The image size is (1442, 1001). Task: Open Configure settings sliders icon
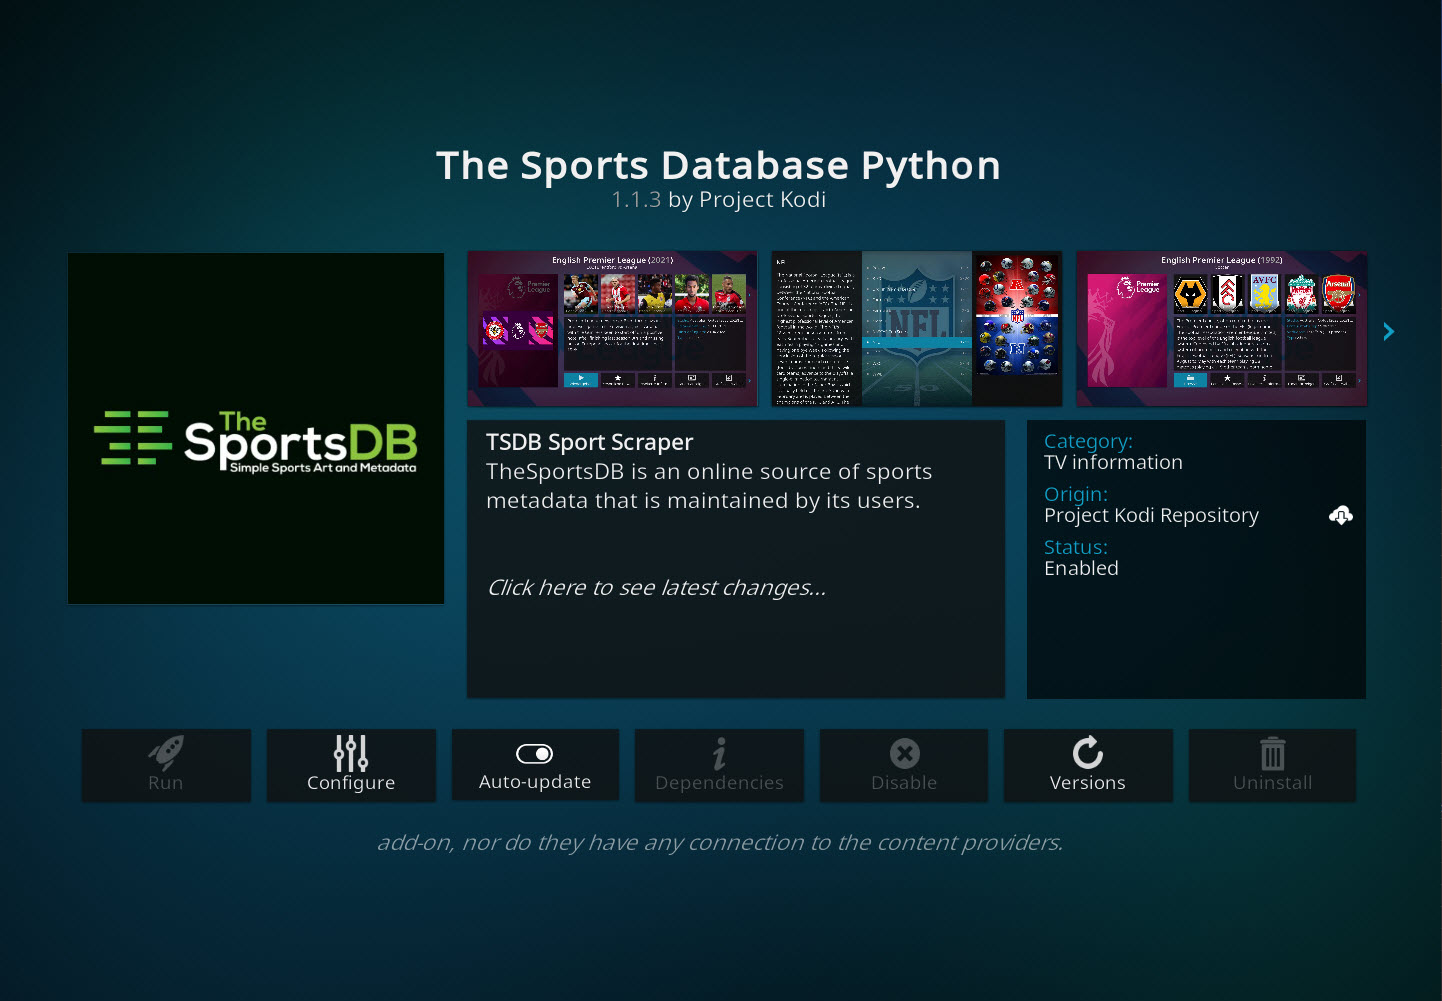[351, 753]
